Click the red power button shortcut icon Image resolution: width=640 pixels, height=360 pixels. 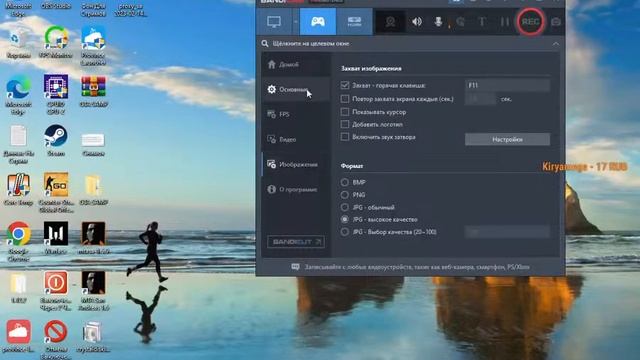pyautogui.click(x=56, y=291)
